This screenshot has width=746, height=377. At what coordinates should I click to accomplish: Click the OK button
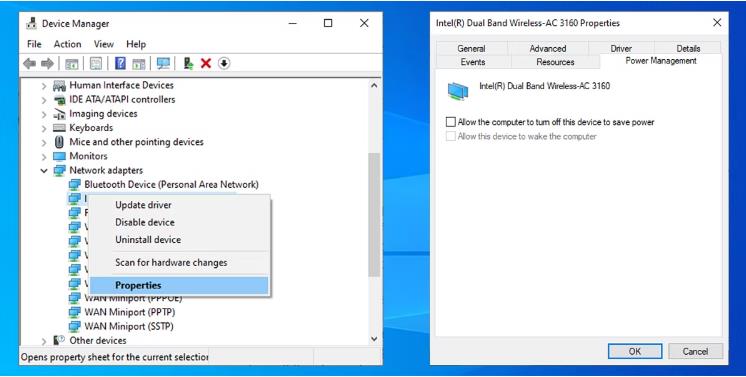pos(635,351)
